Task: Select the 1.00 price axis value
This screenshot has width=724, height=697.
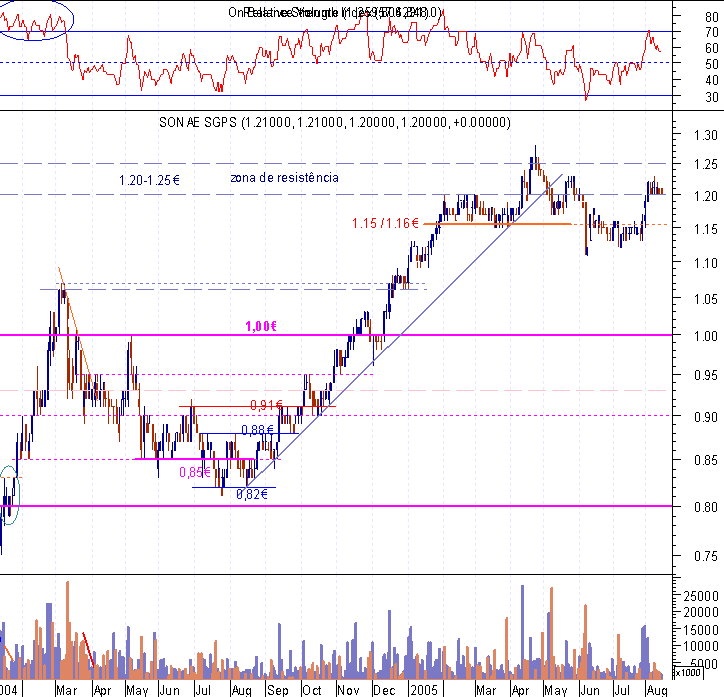Action: (706, 336)
